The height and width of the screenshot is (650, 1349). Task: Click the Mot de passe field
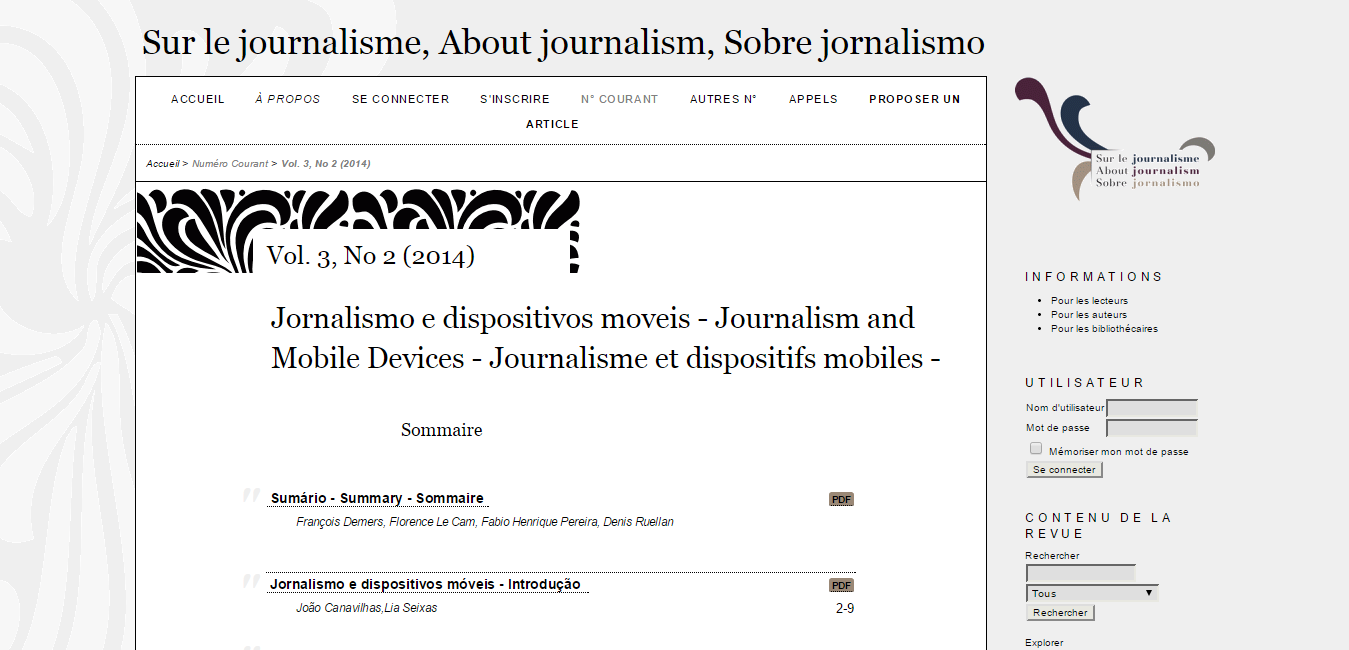click(1152, 428)
